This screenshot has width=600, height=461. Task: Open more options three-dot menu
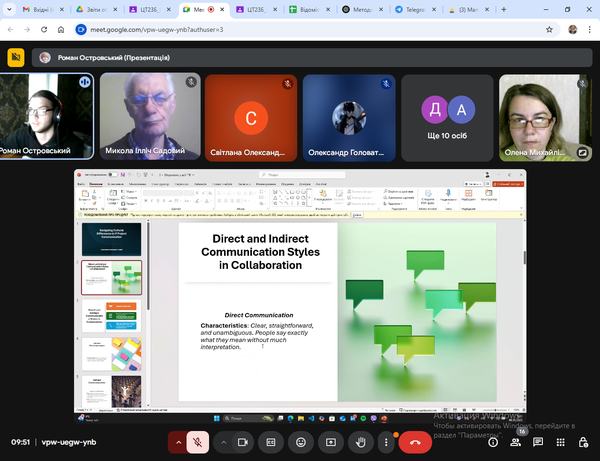[x=386, y=441]
